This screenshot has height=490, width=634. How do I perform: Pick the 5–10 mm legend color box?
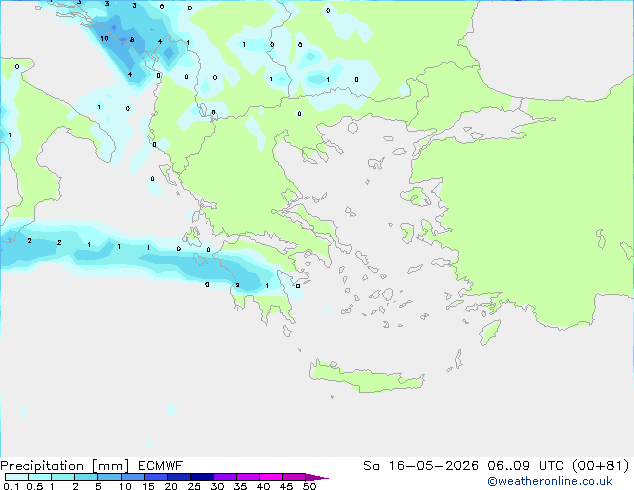coord(109,477)
